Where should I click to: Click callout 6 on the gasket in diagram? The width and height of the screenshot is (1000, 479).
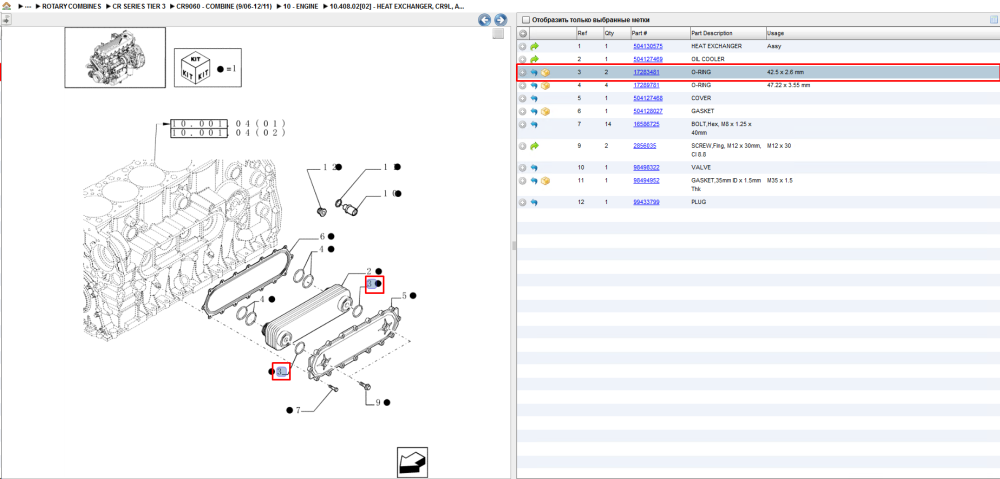click(x=322, y=236)
